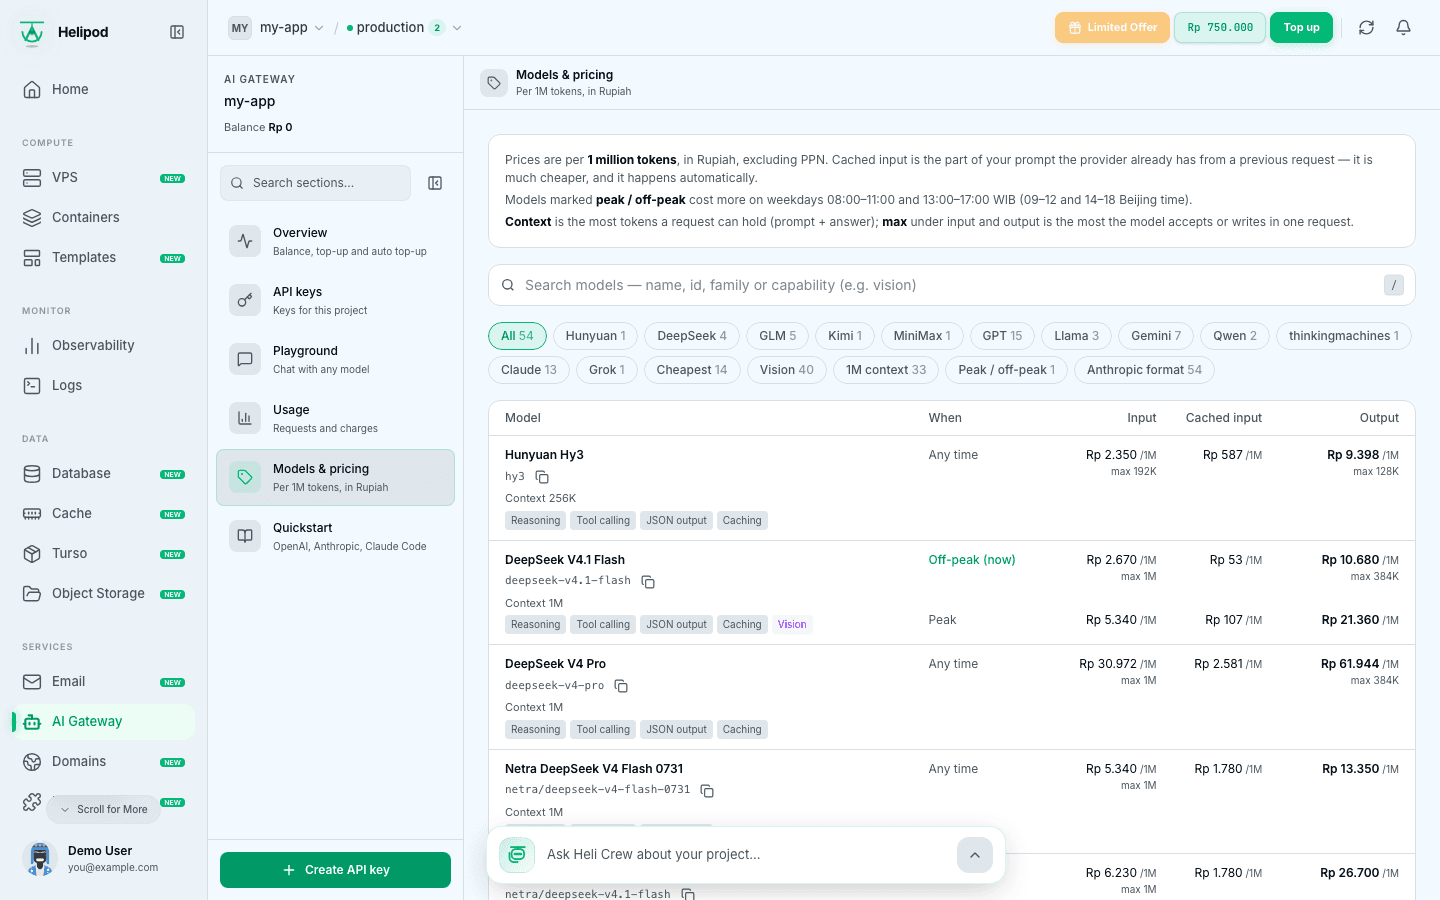The height and width of the screenshot is (900, 1440).
Task: Filter models by Claude 13
Action: click(529, 370)
